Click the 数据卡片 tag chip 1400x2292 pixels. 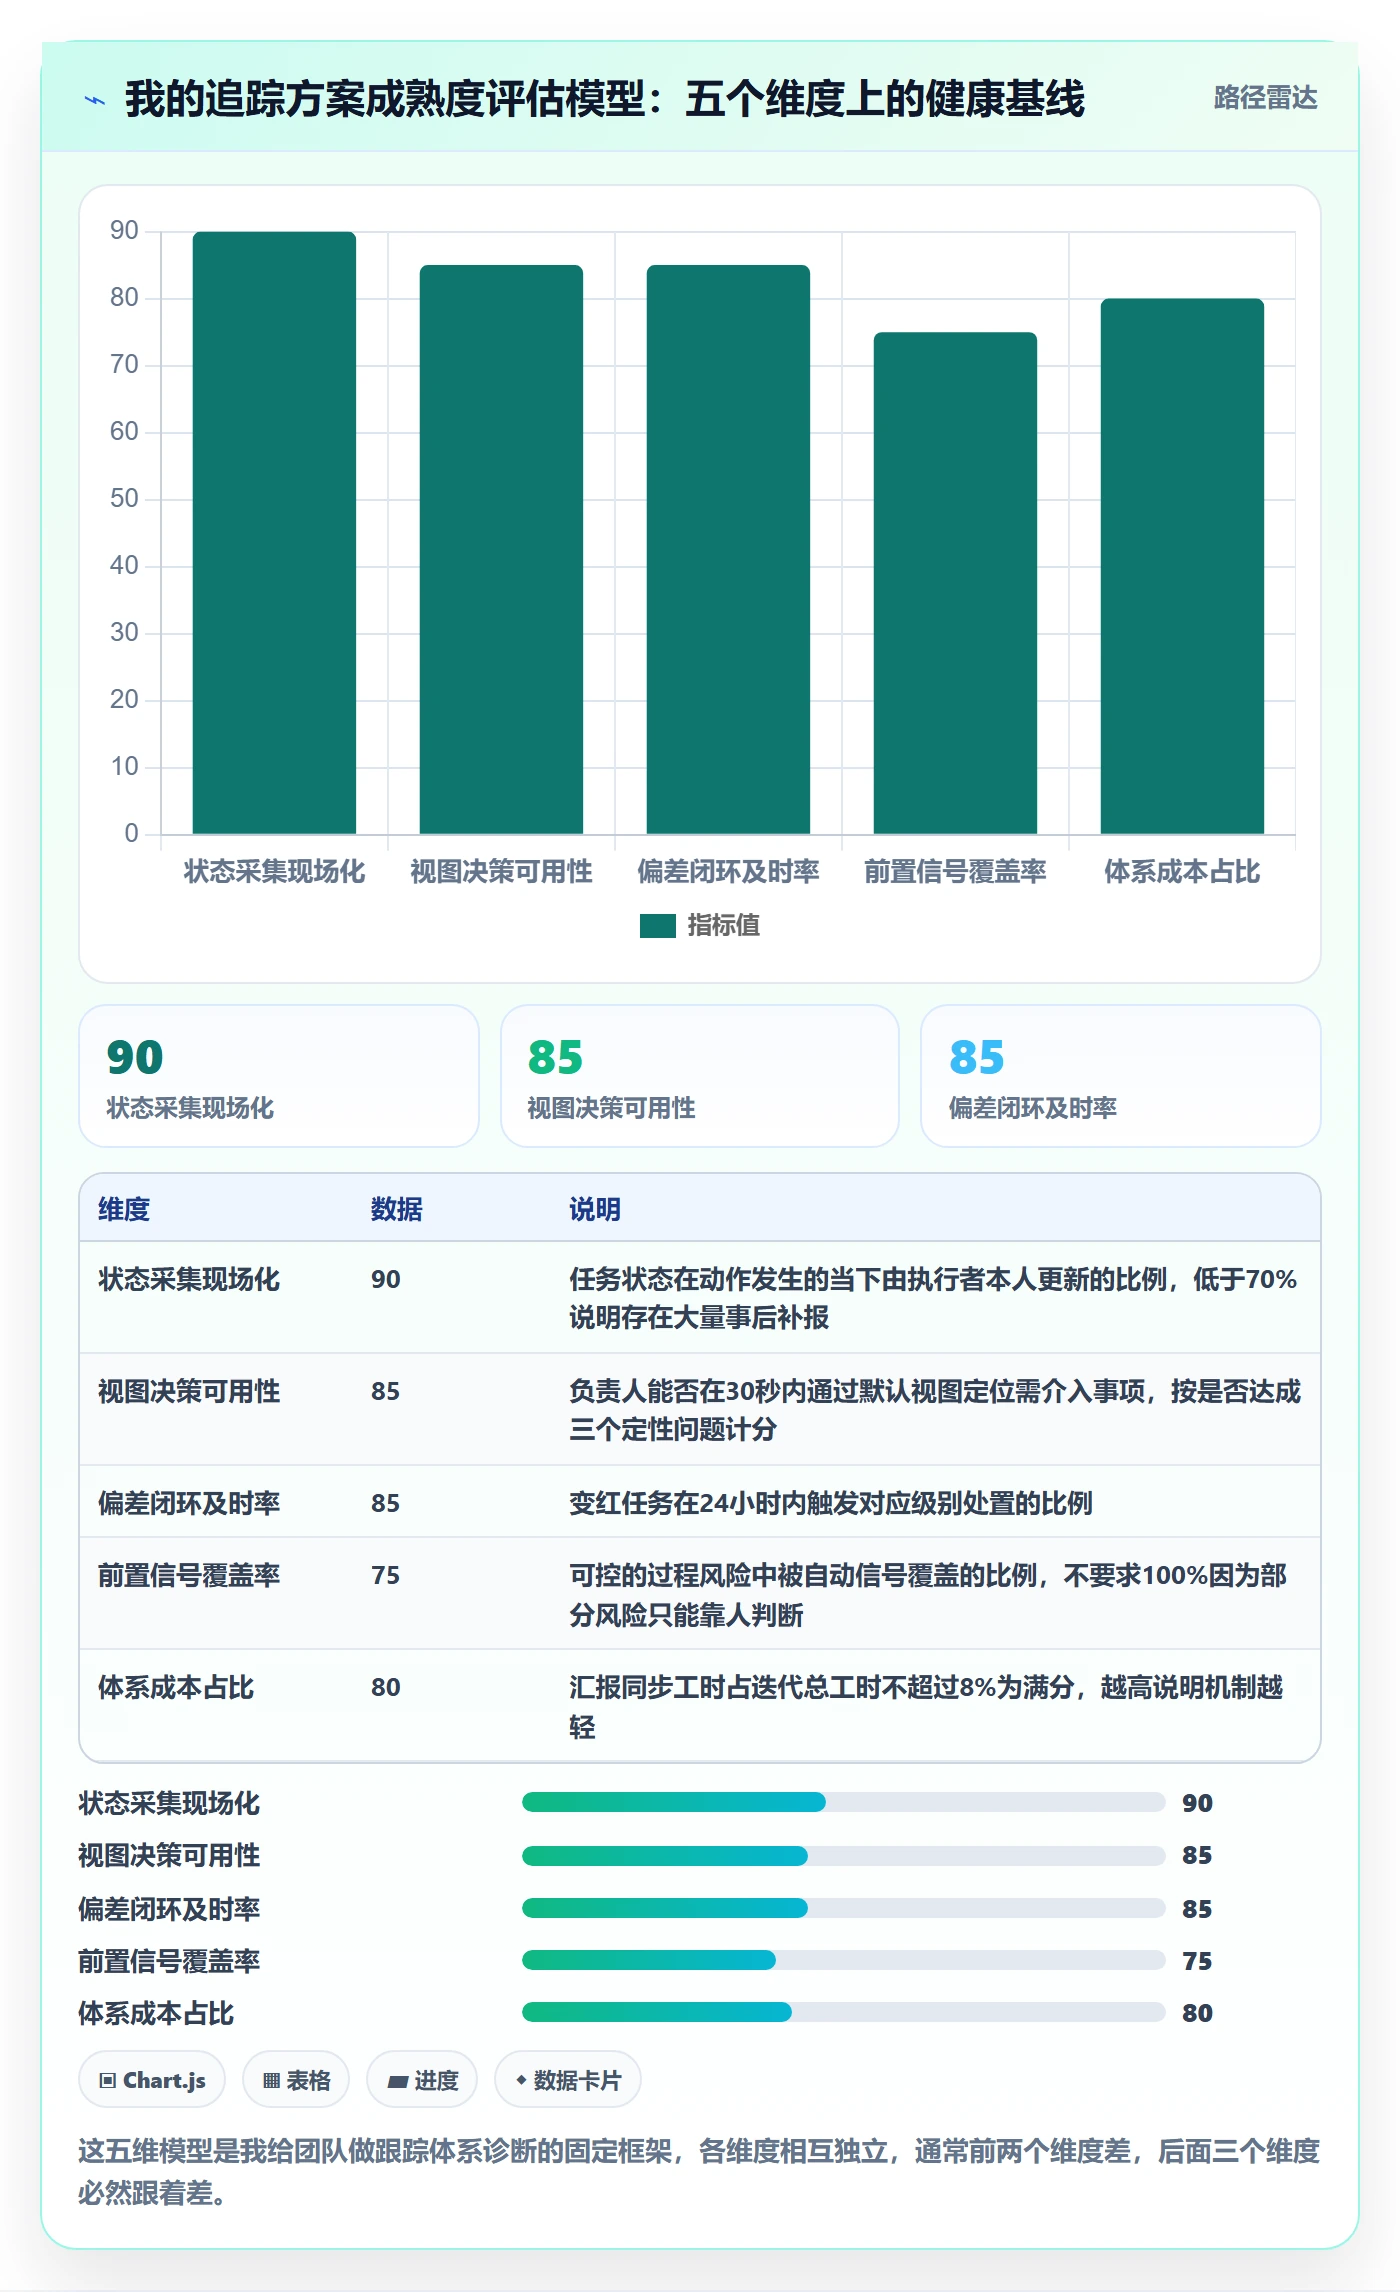pyautogui.click(x=568, y=2080)
